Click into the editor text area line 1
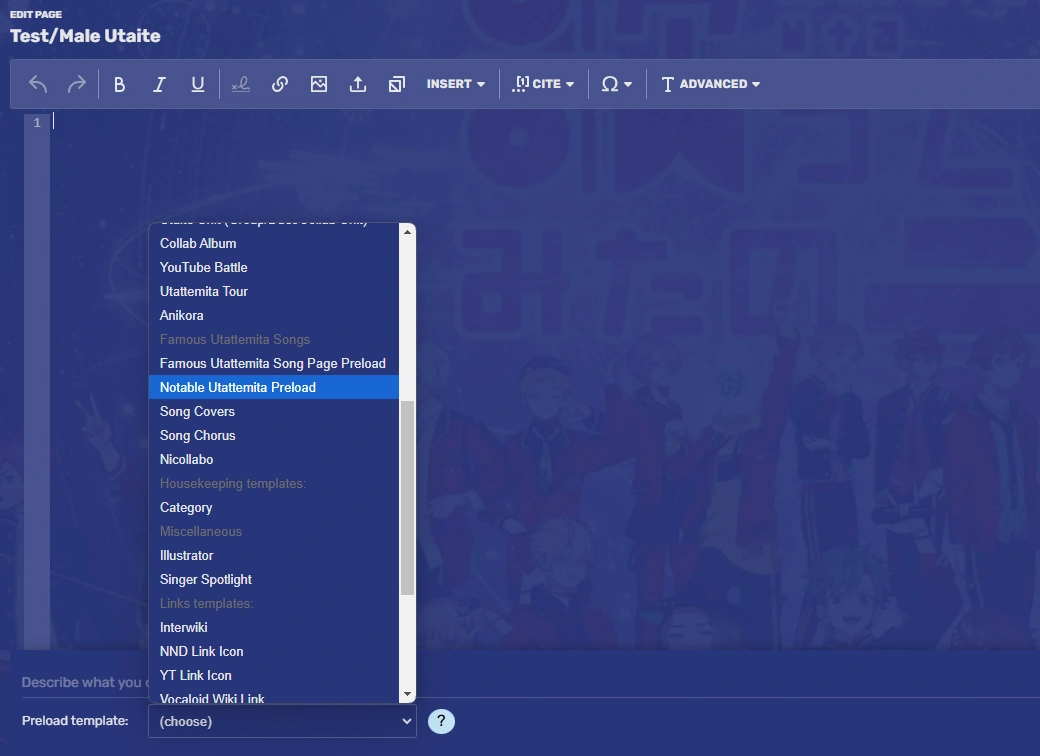This screenshot has height=756, width=1040. pos(544,122)
